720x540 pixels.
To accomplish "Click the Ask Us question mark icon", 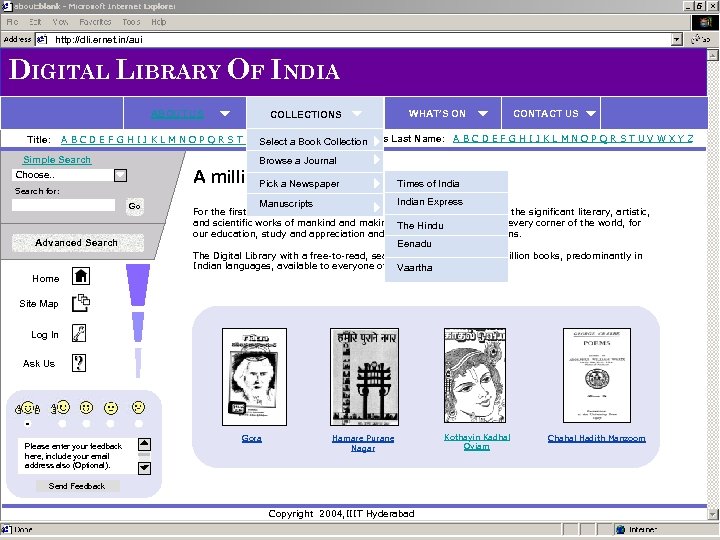I will click(79, 363).
